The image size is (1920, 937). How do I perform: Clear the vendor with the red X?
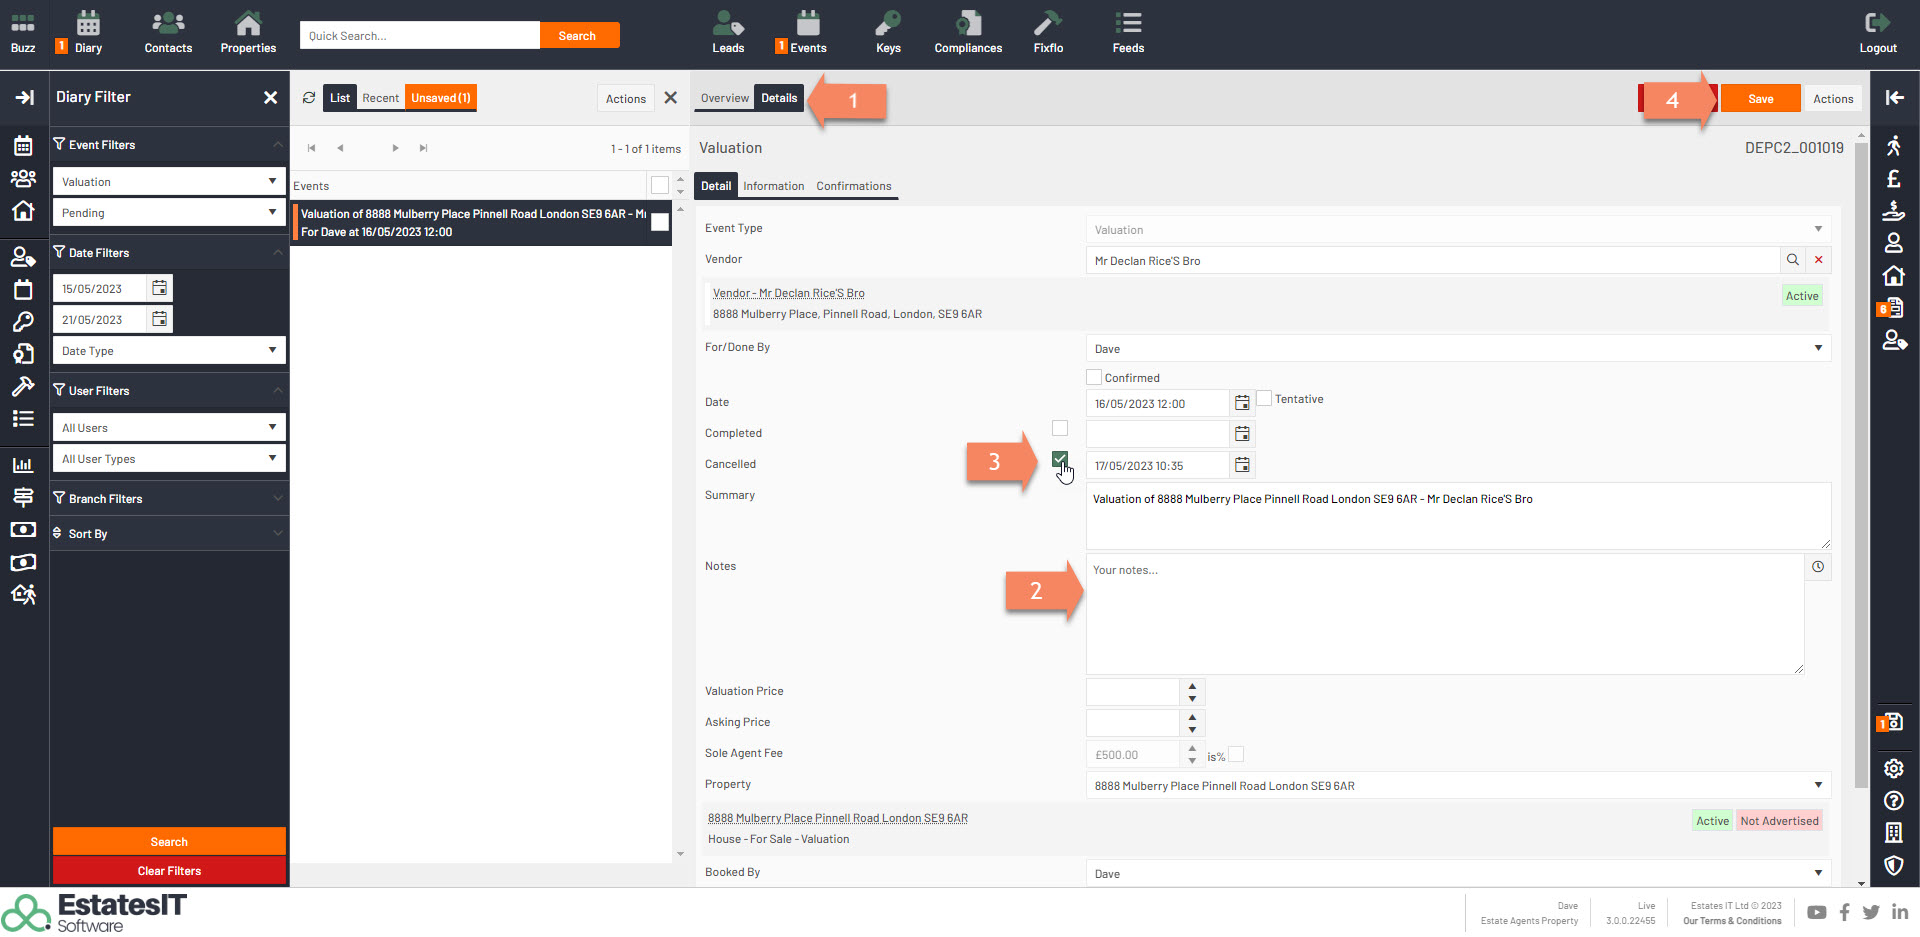click(1819, 260)
